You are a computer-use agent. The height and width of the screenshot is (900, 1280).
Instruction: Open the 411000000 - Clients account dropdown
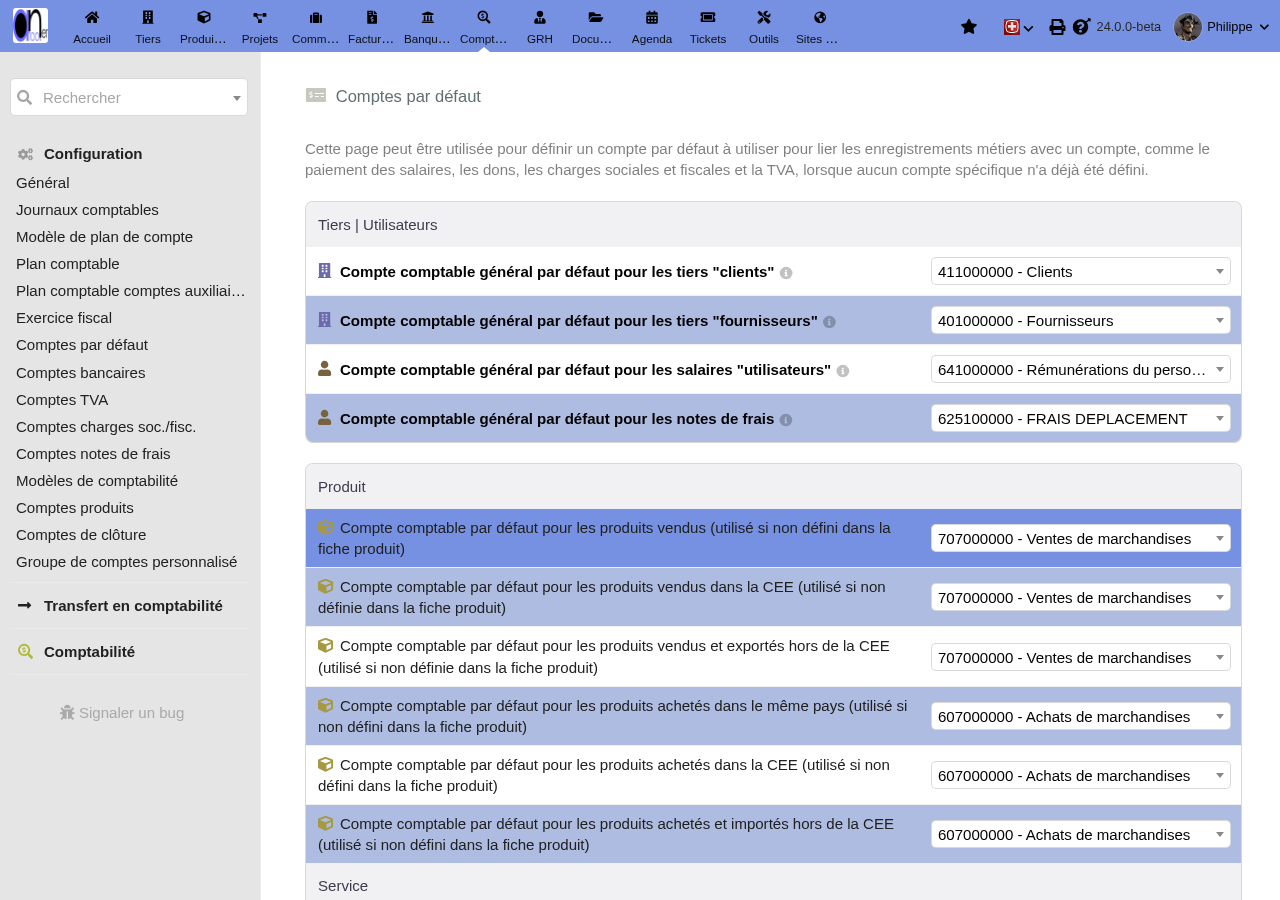tap(1081, 271)
